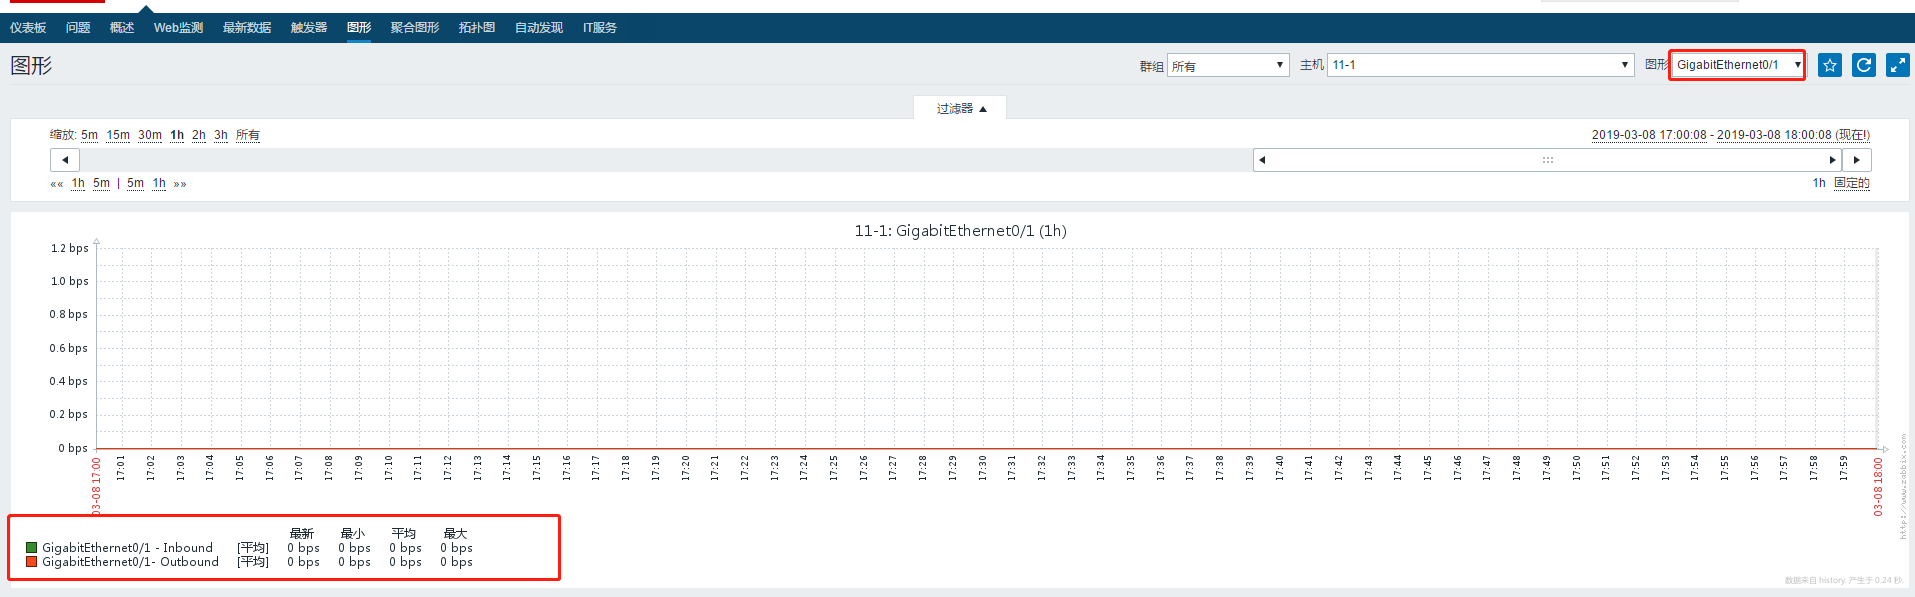This screenshot has width=1915, height=597.
Task: Open the 触发器 menu tab
Action: [x=309, y=28]
